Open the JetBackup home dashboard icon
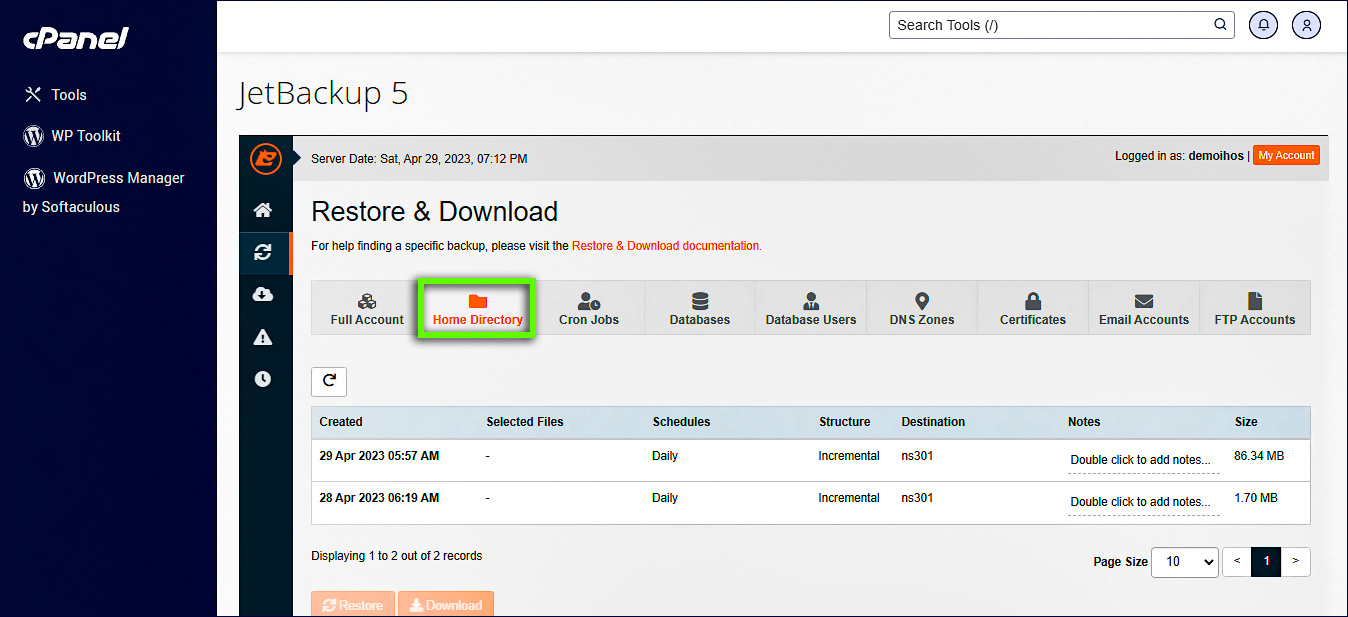The image size is (1348, 617). tap(264, 210)
